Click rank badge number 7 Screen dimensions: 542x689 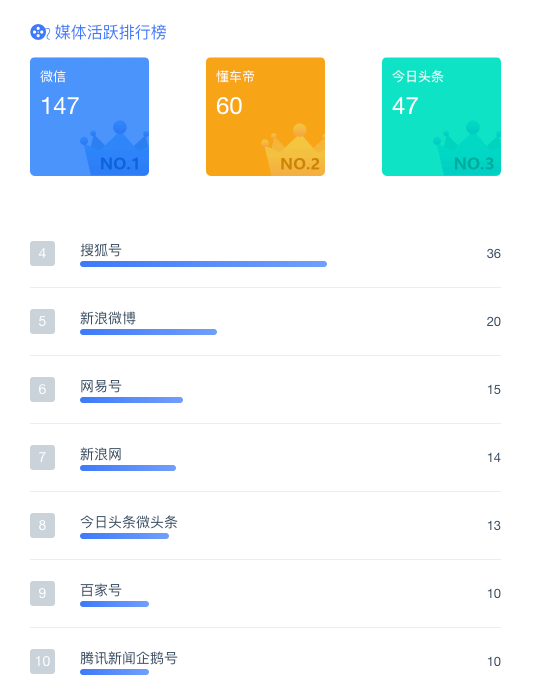42,457
